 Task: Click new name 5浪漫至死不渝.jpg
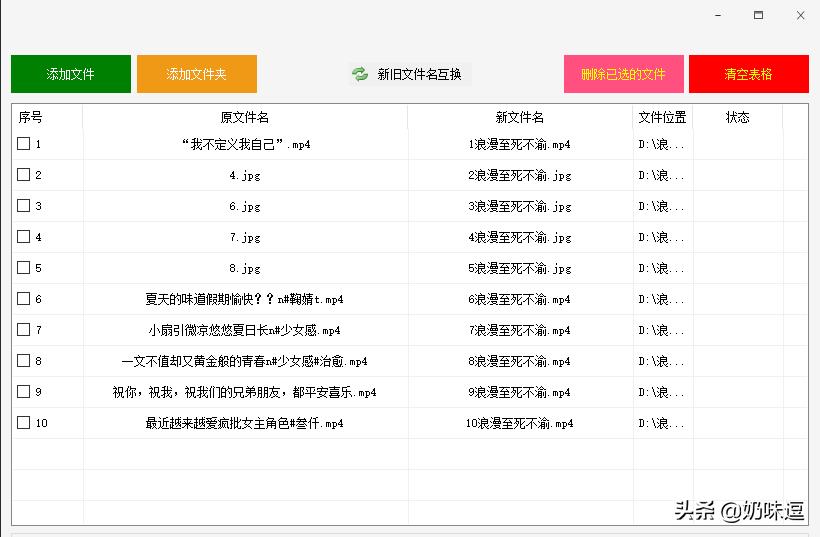pos(519,268)
